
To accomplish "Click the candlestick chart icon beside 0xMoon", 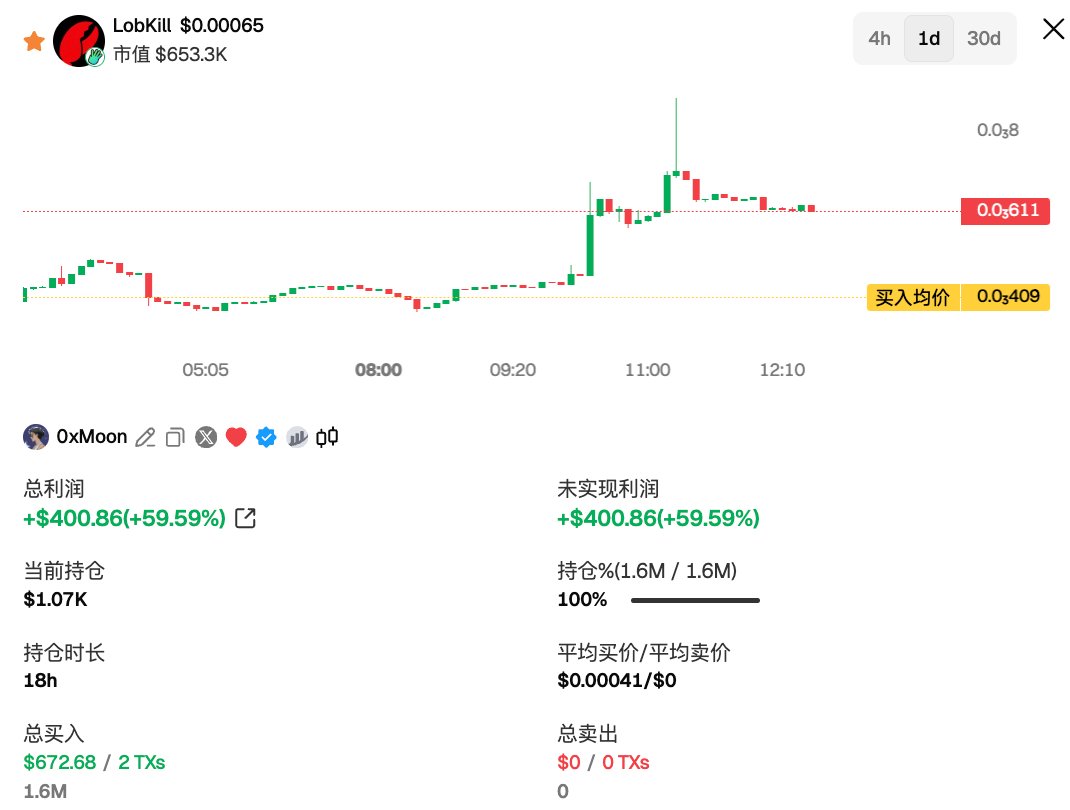I will [x=327, y=437].
